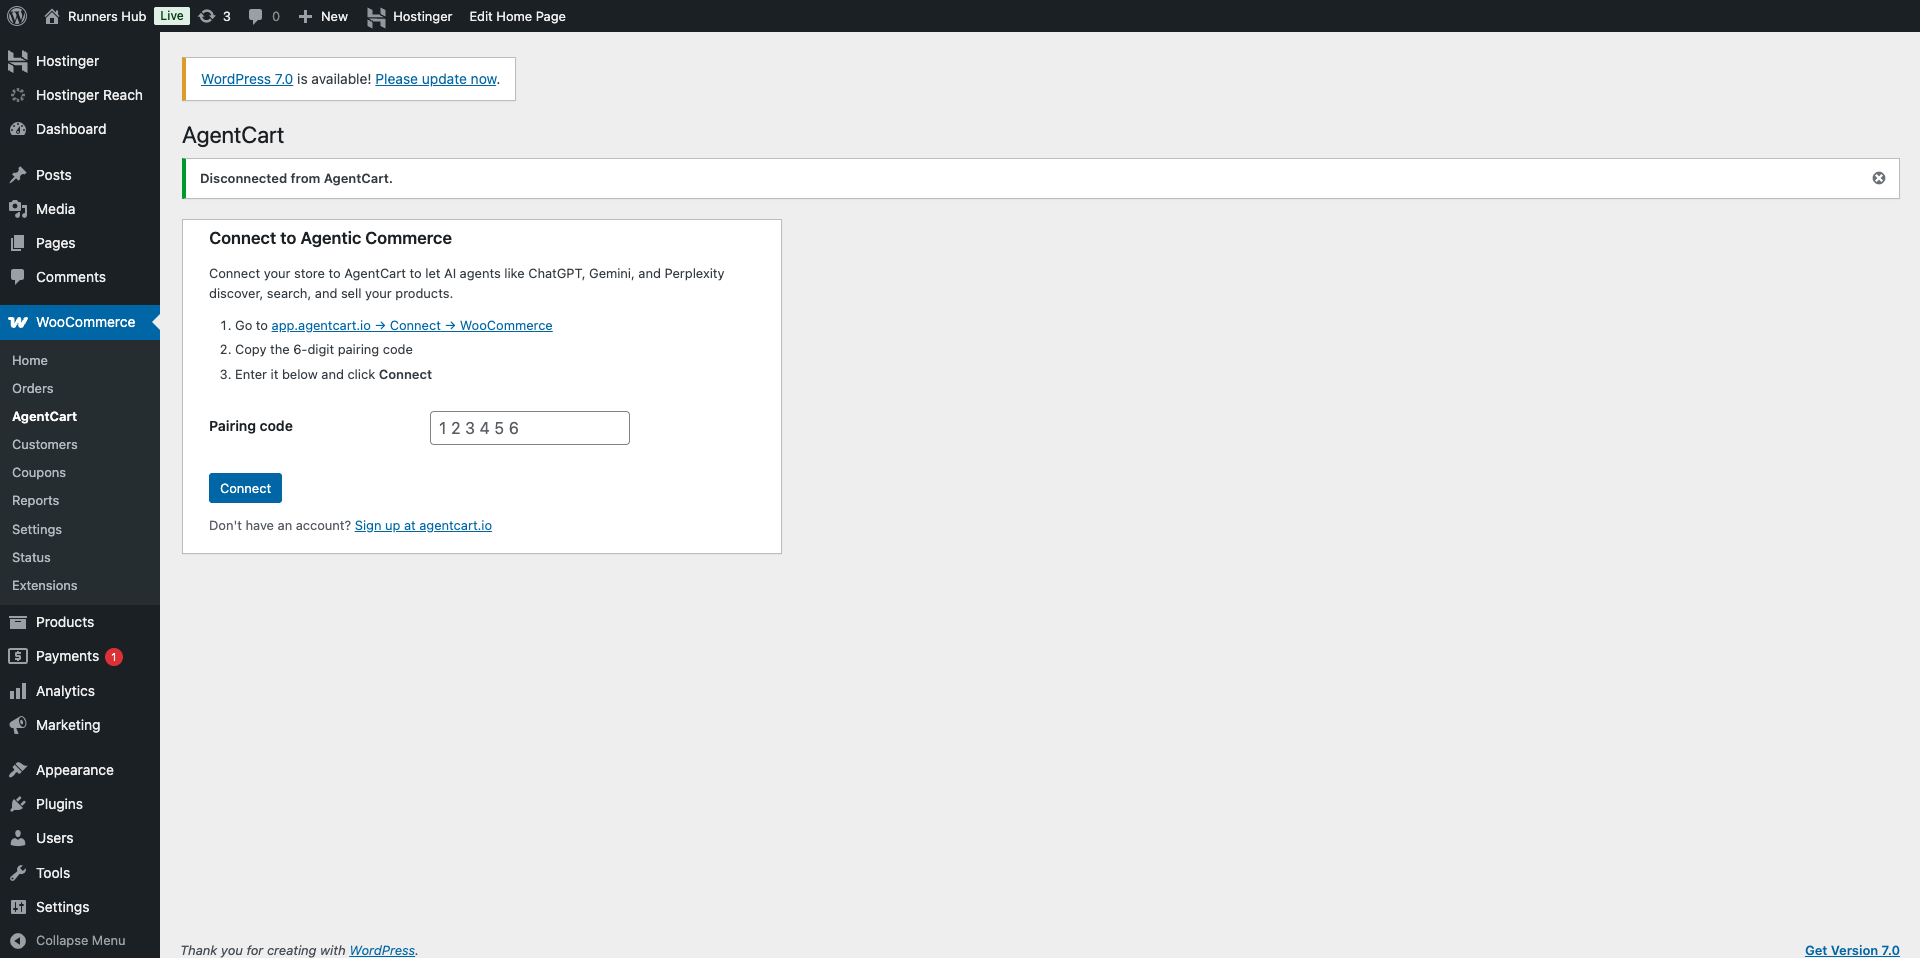Click the Marketing megaphone icon
This screenshot has width=1920, height=958.
18,725
